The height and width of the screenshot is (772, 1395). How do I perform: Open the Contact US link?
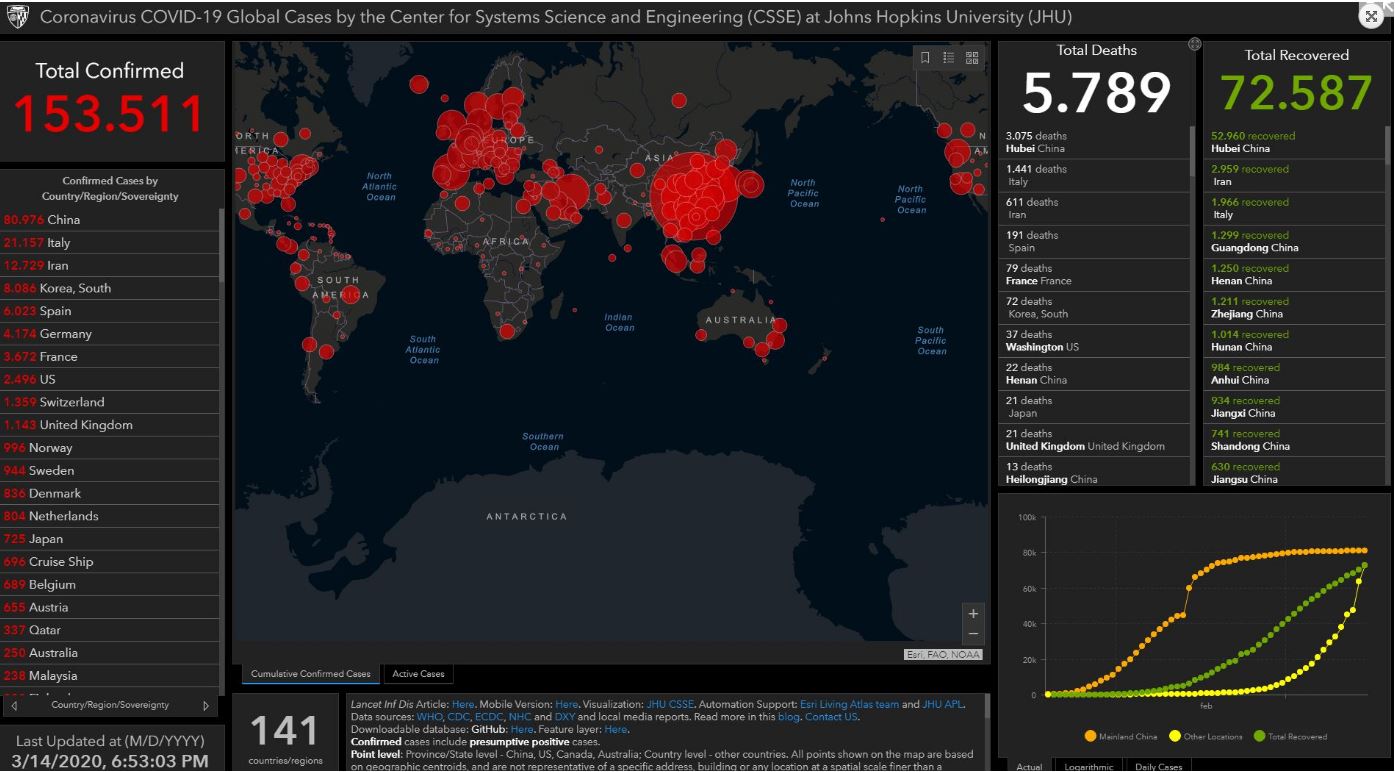coord(831,717)
